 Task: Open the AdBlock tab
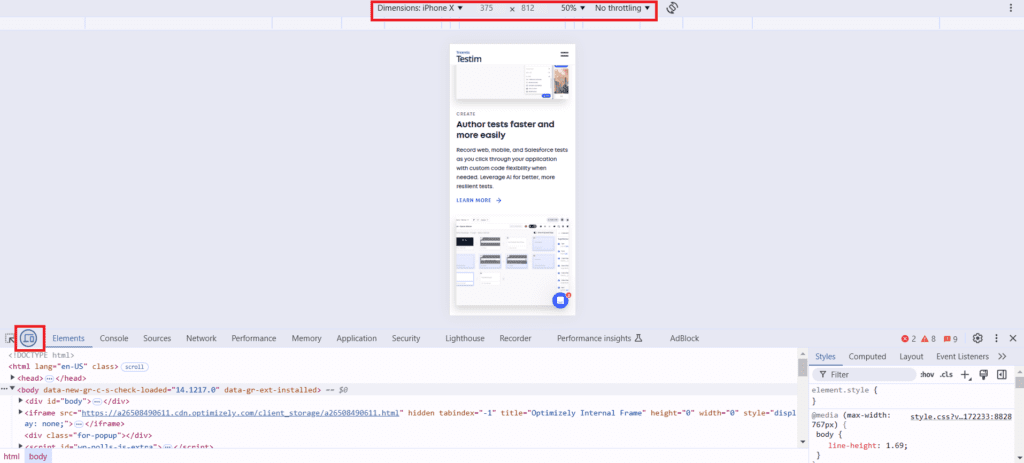(x=684, y=338)
